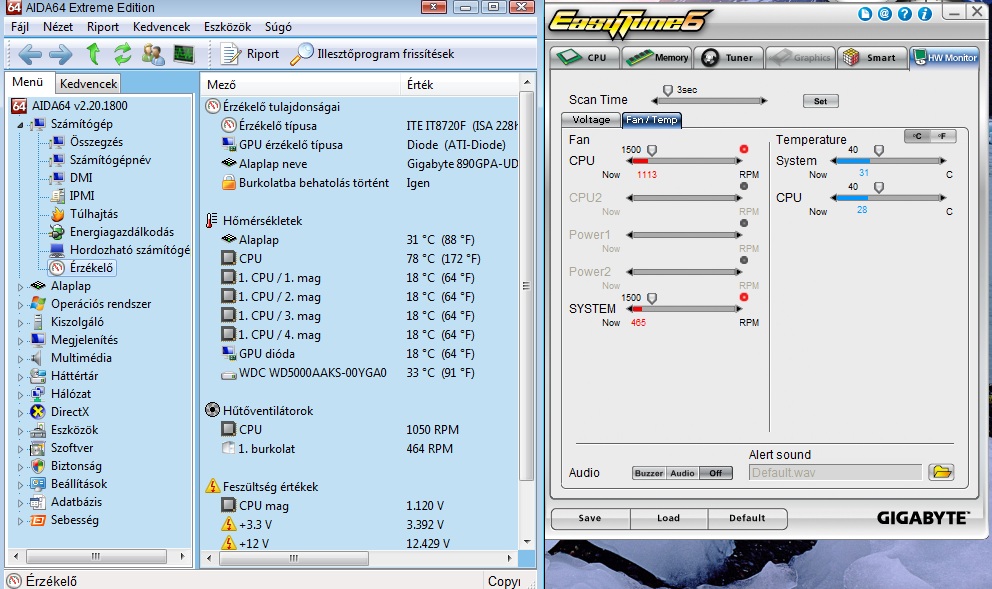Screen dimensions: 992x589
Task: Click the Mező column header
Action: (301, 84)
